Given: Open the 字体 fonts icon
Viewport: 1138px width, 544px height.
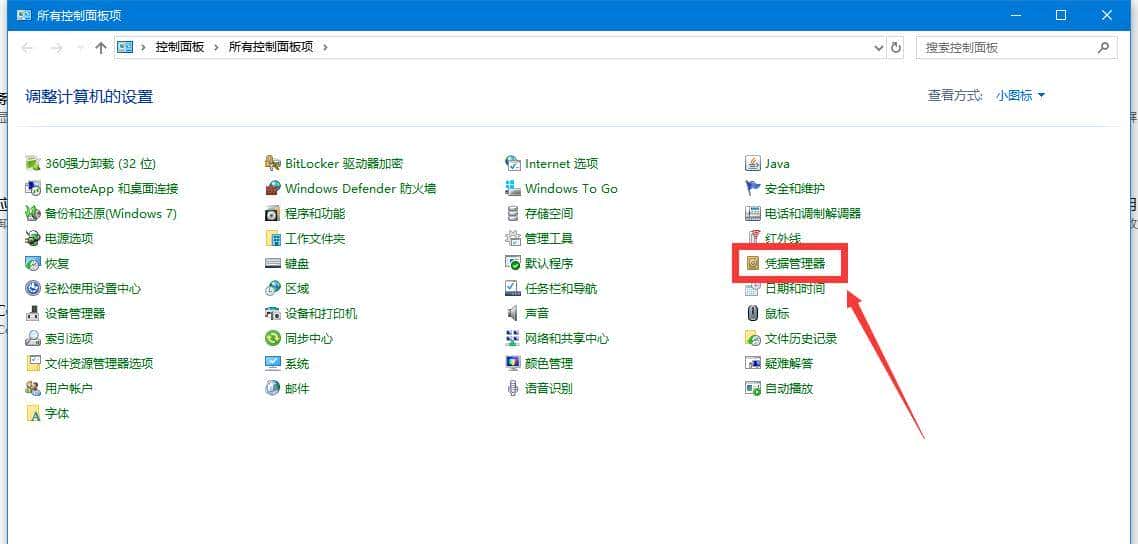Looking at the screenshot, I should pyautogui.click(x=33, y=413).
